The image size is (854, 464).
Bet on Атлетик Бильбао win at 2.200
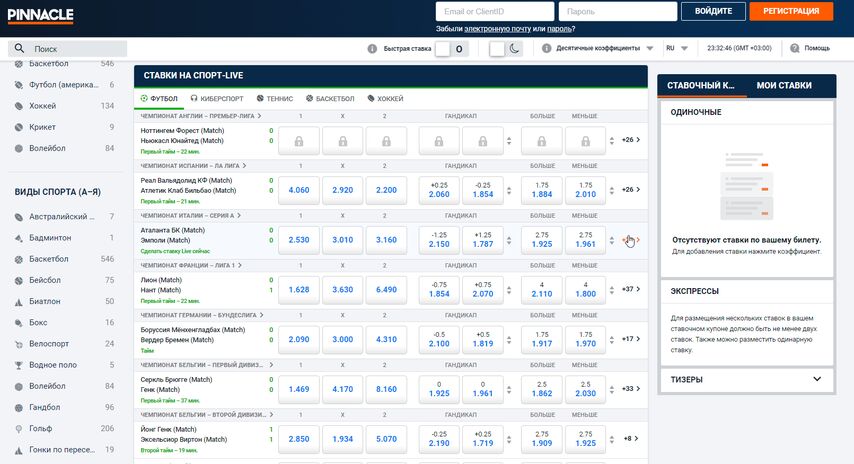(x=386, y=190)
